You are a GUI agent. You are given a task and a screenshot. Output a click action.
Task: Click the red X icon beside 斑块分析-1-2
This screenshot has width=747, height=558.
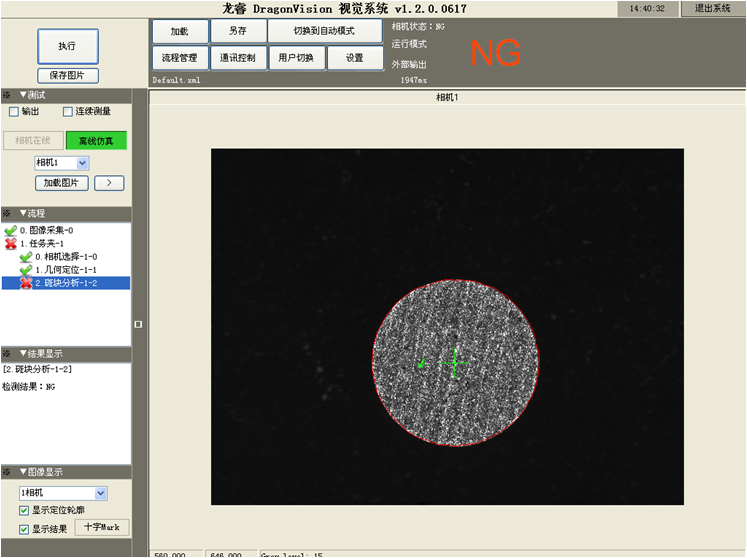pyautogui.click(x=26, y=283)
